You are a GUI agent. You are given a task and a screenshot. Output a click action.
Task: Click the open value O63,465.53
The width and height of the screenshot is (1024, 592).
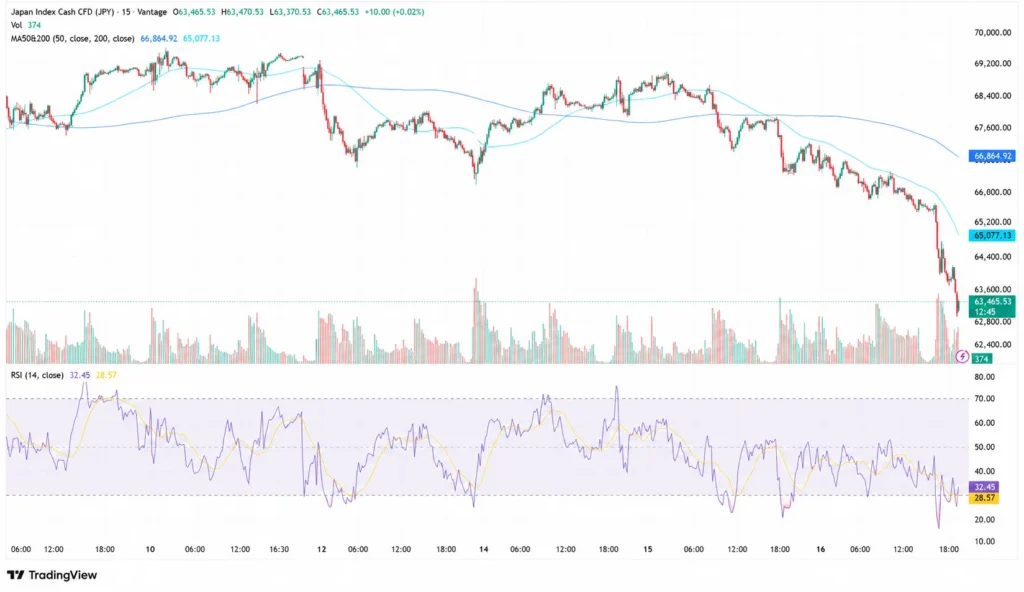pyautogui.click(x=194, y=12)
